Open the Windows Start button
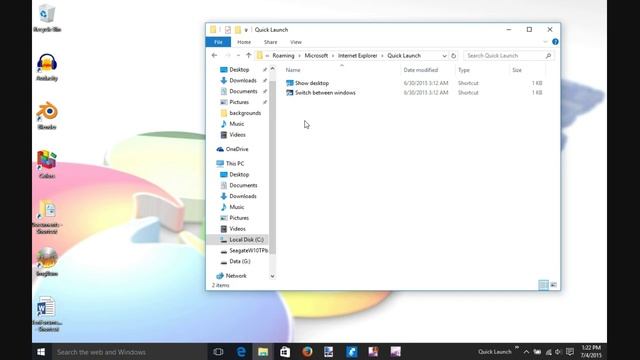The height and width of the screenshot is (360, 640). click(41, 352)
